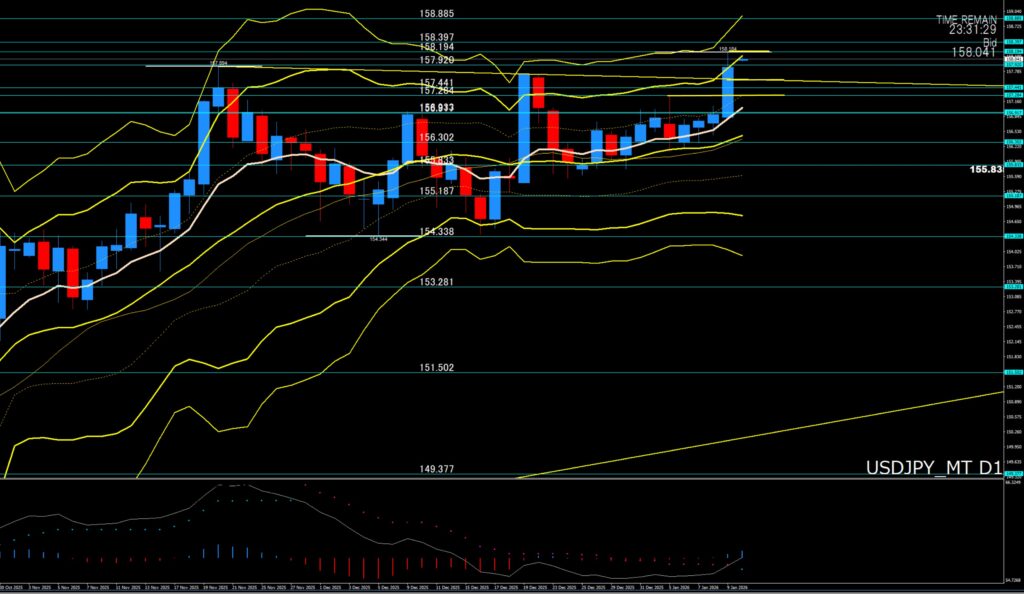Click the 158.885 price level label

click(x=437, y=14)
